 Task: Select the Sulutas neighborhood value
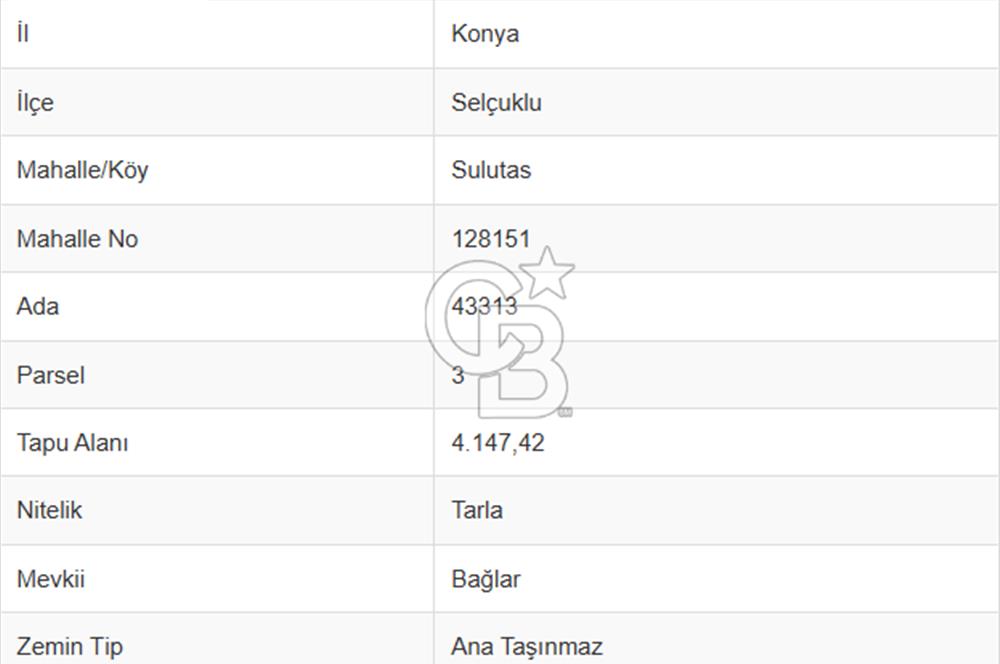(x=491, y=170)
